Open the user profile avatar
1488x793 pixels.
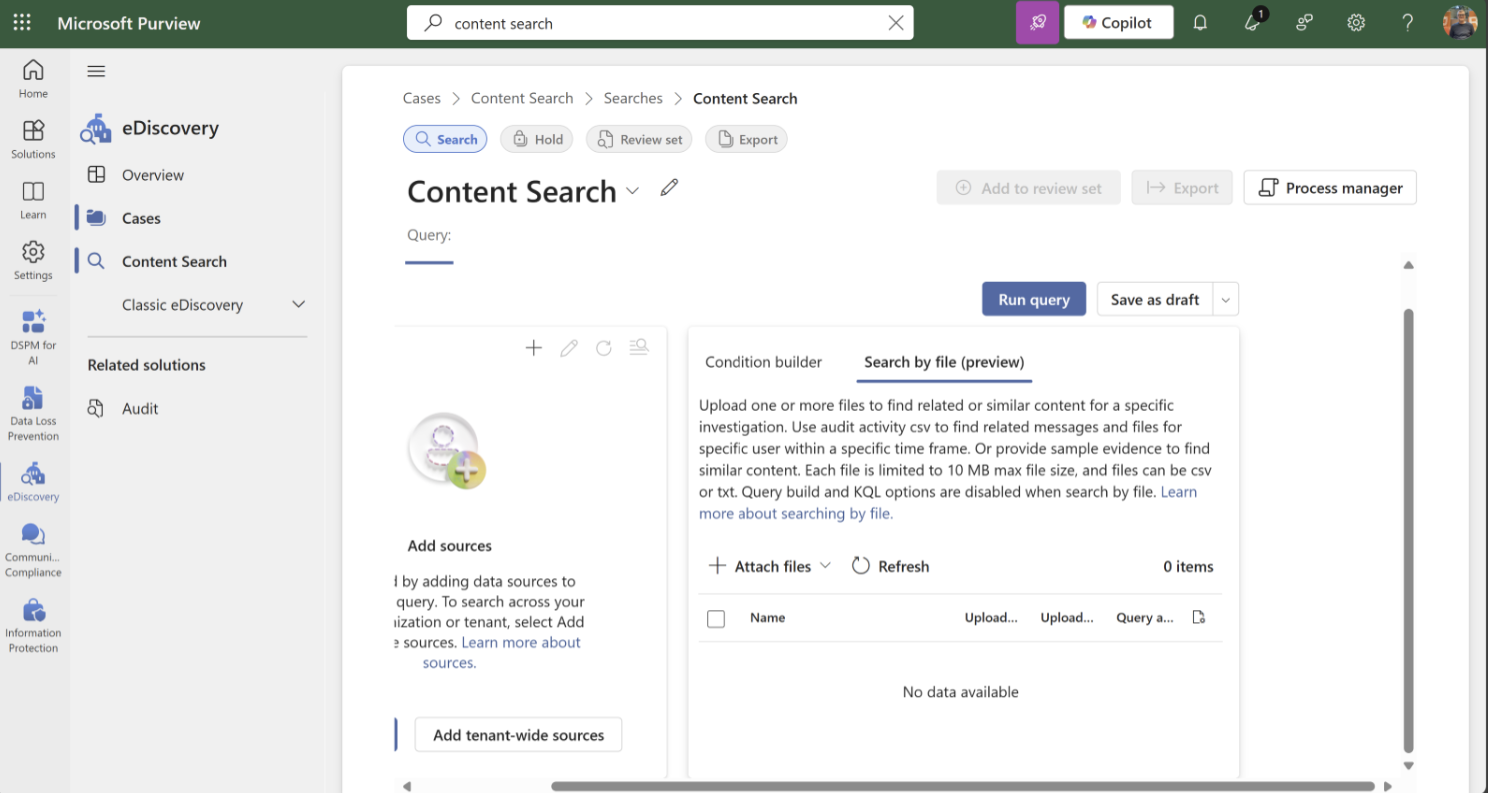tap(1460, 22)
